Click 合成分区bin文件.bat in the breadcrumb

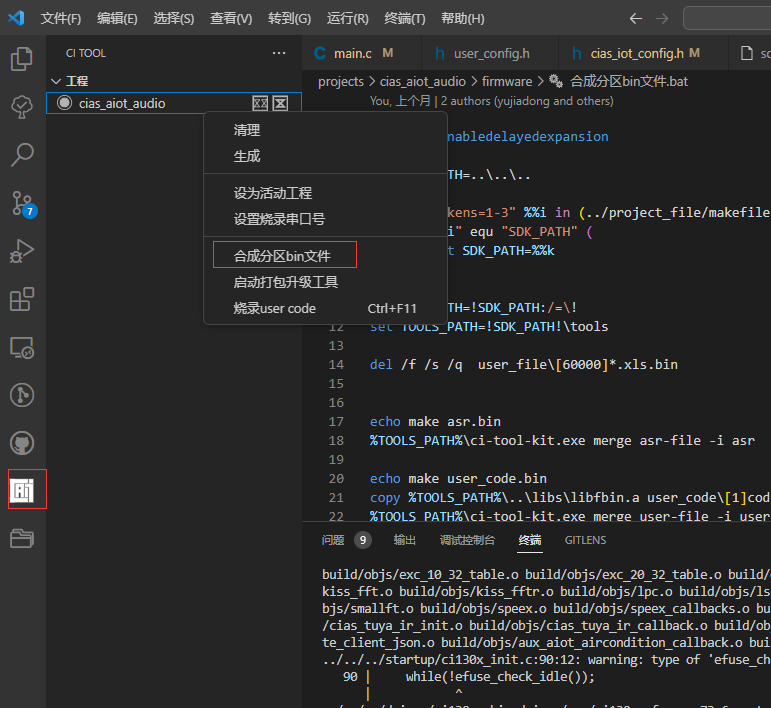click(x=629, y=82)
